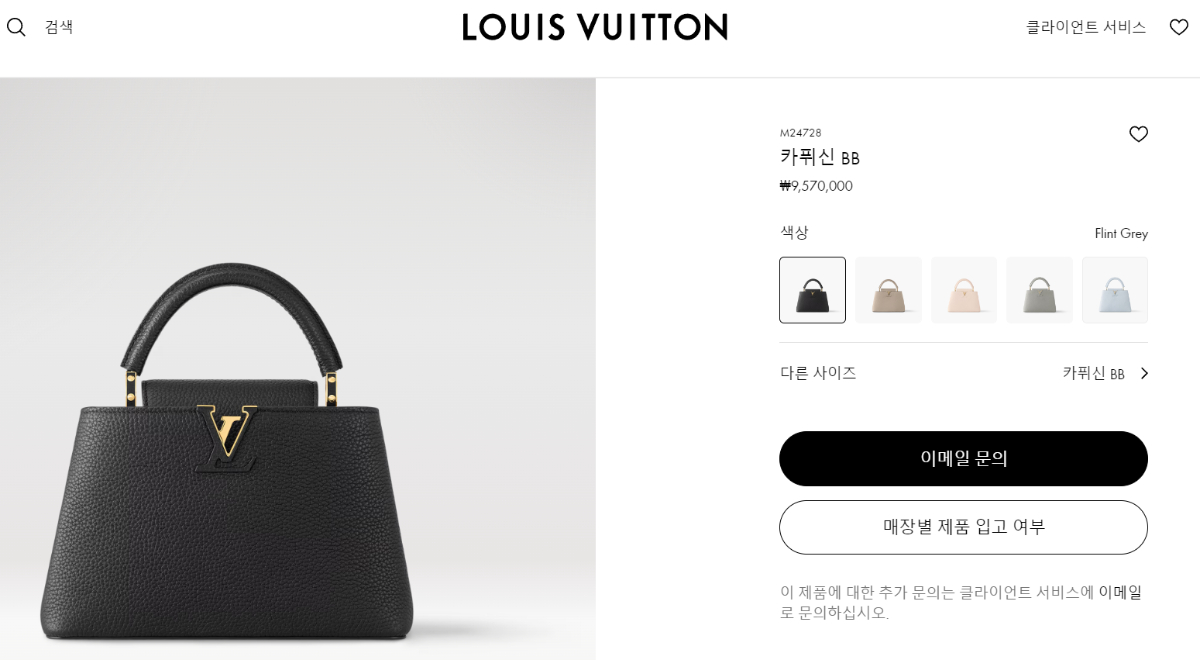The width and height of the screenshot is (1200, 660).
Task: Click the 카퓌신 BB product title
Action: [x=820, y=157]
